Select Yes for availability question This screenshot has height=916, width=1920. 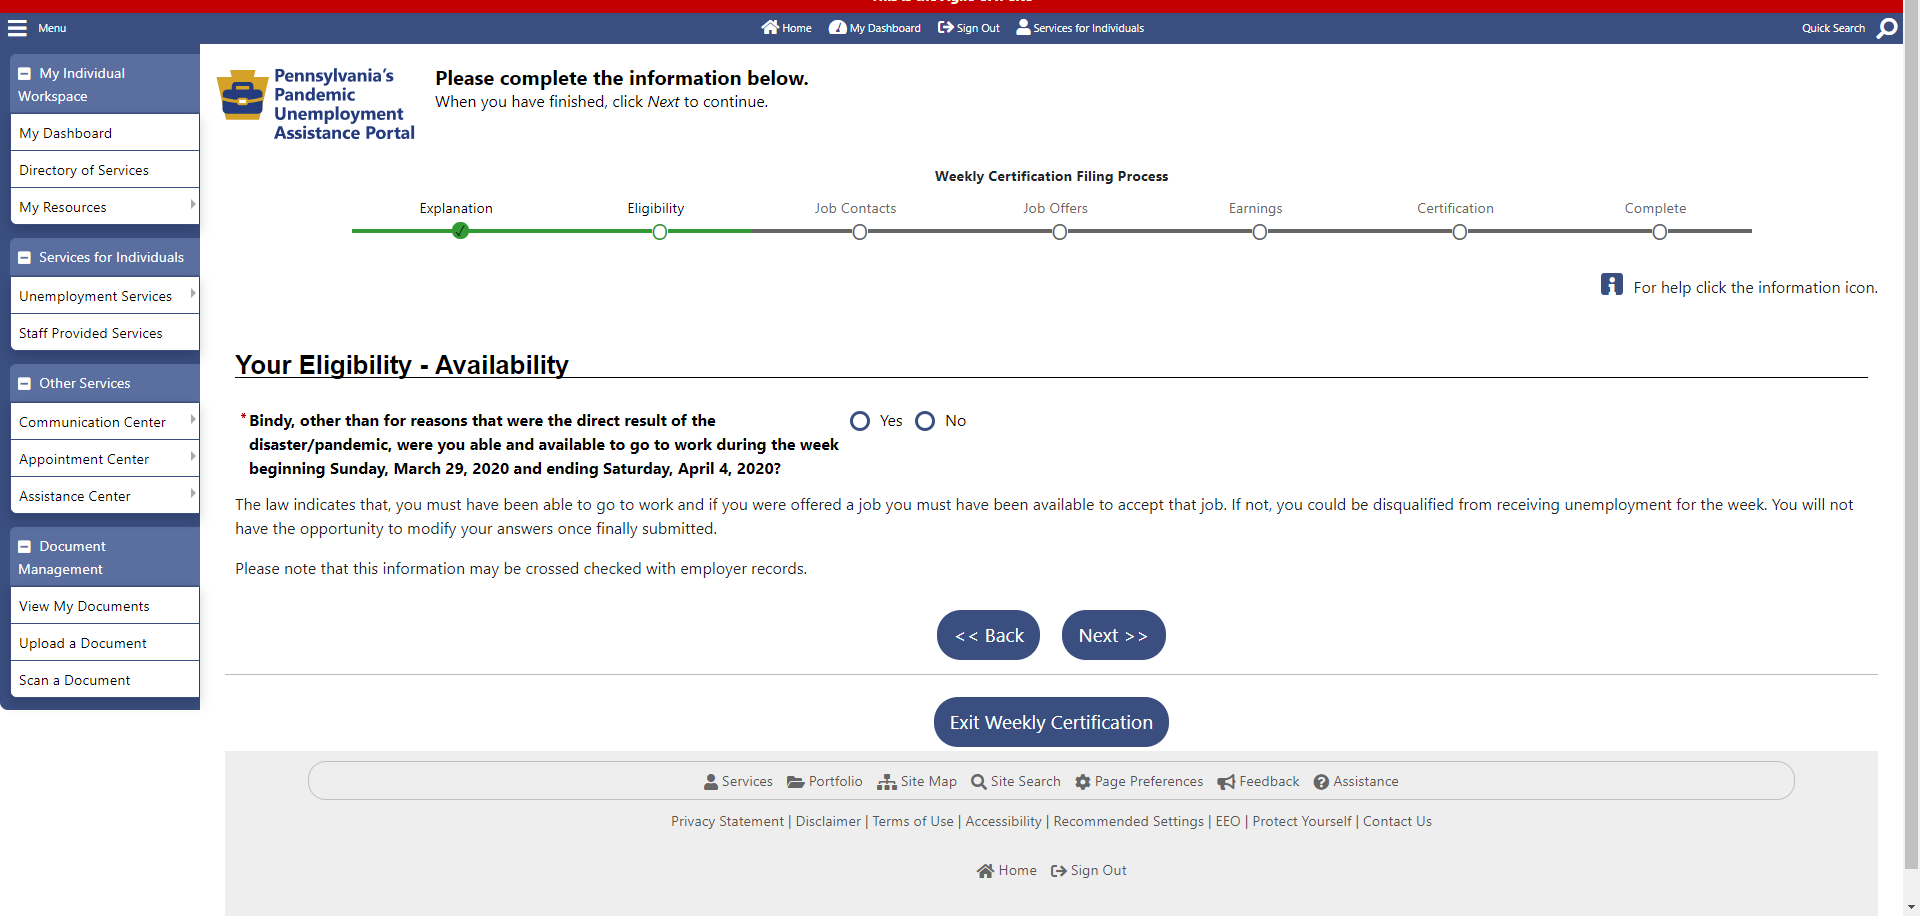860,421
